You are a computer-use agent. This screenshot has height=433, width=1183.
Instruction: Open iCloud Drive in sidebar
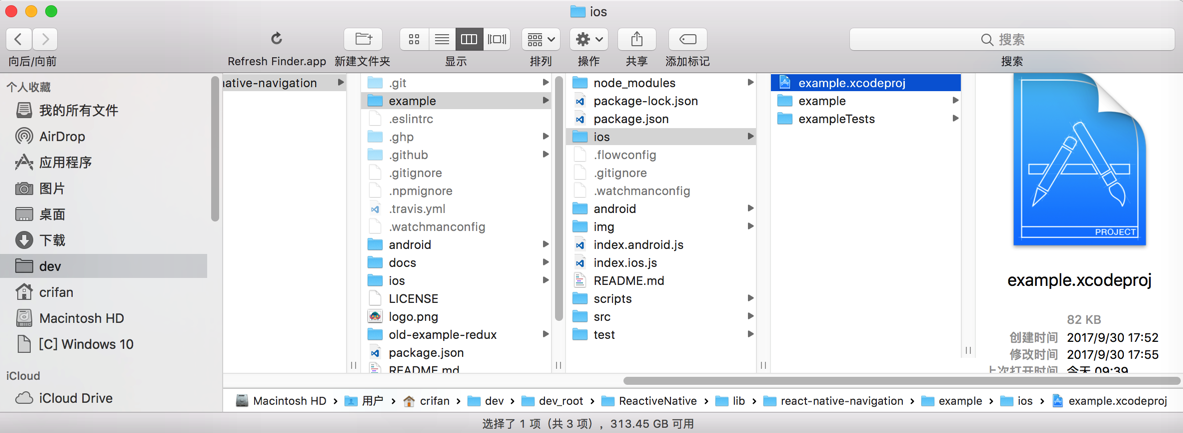point(103,398)
